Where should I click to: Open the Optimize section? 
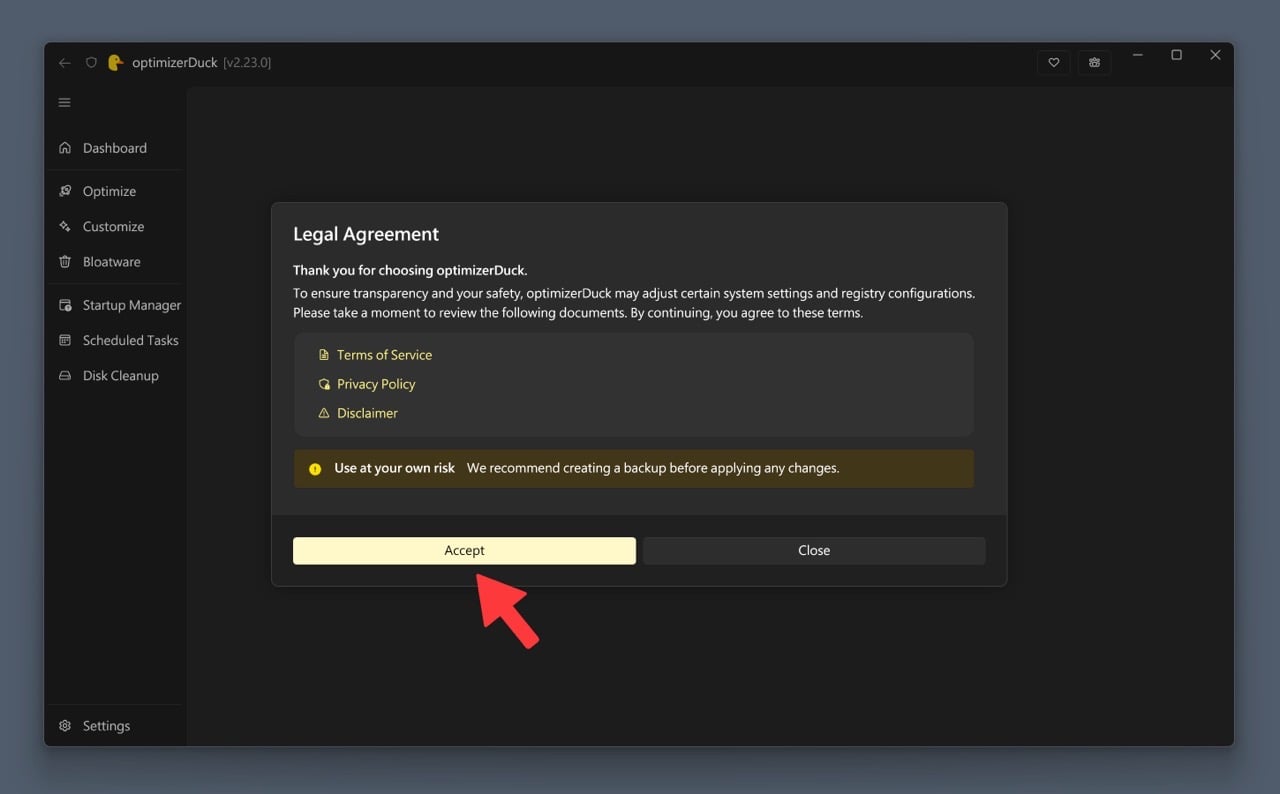114,191
